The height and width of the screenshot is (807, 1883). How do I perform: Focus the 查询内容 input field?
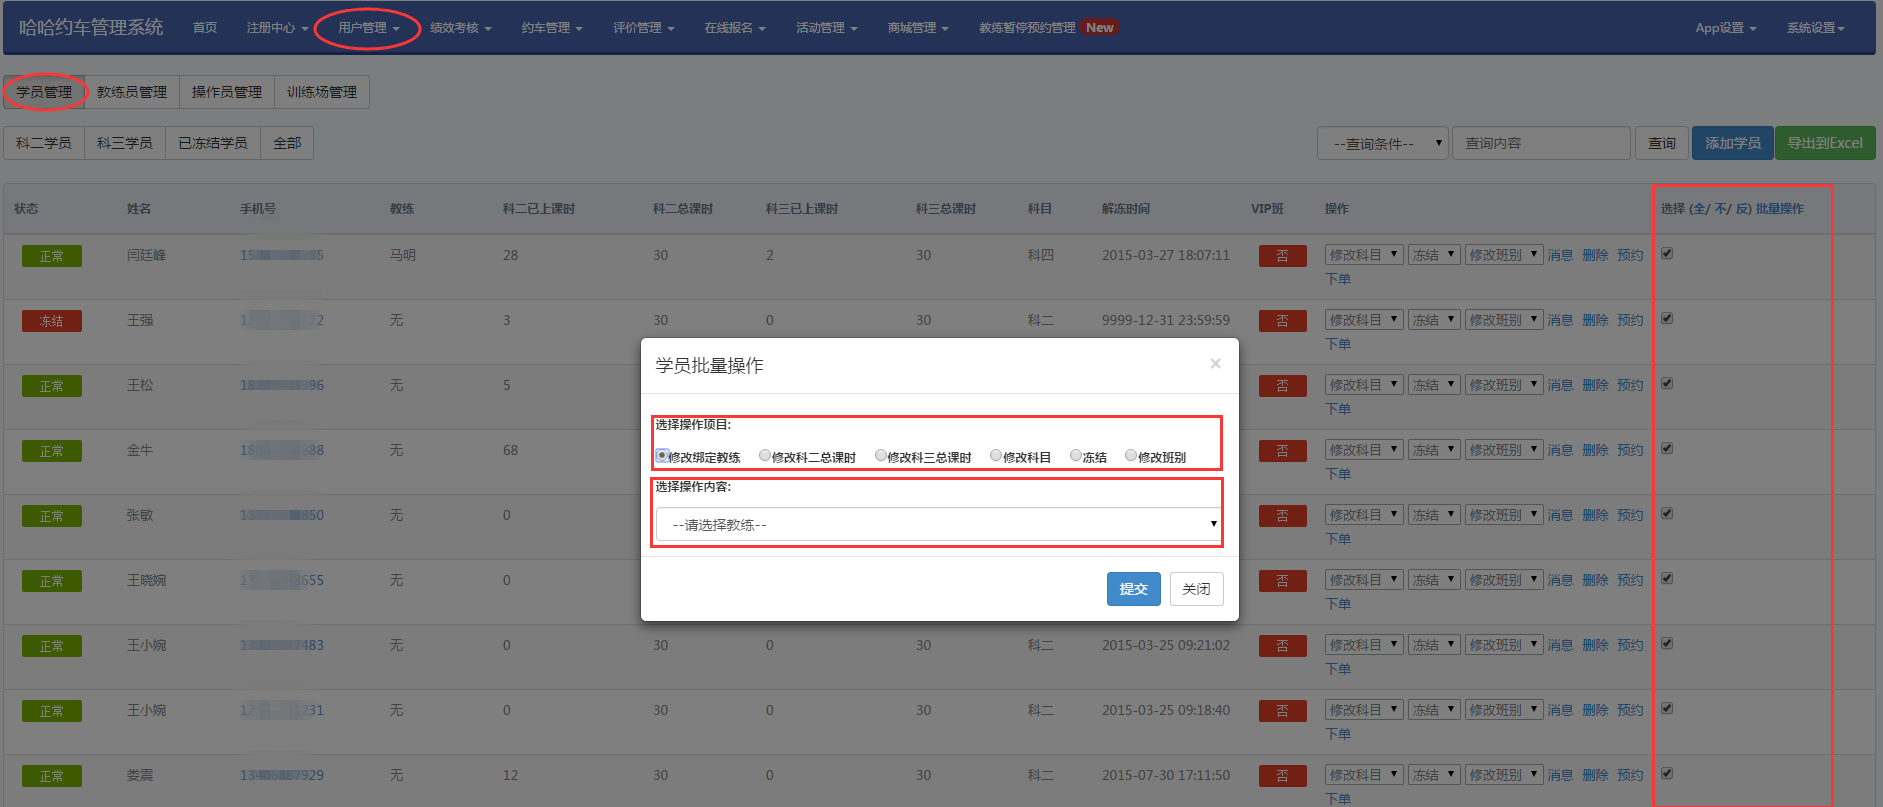pyautogui.click(x=1541, y=143)
